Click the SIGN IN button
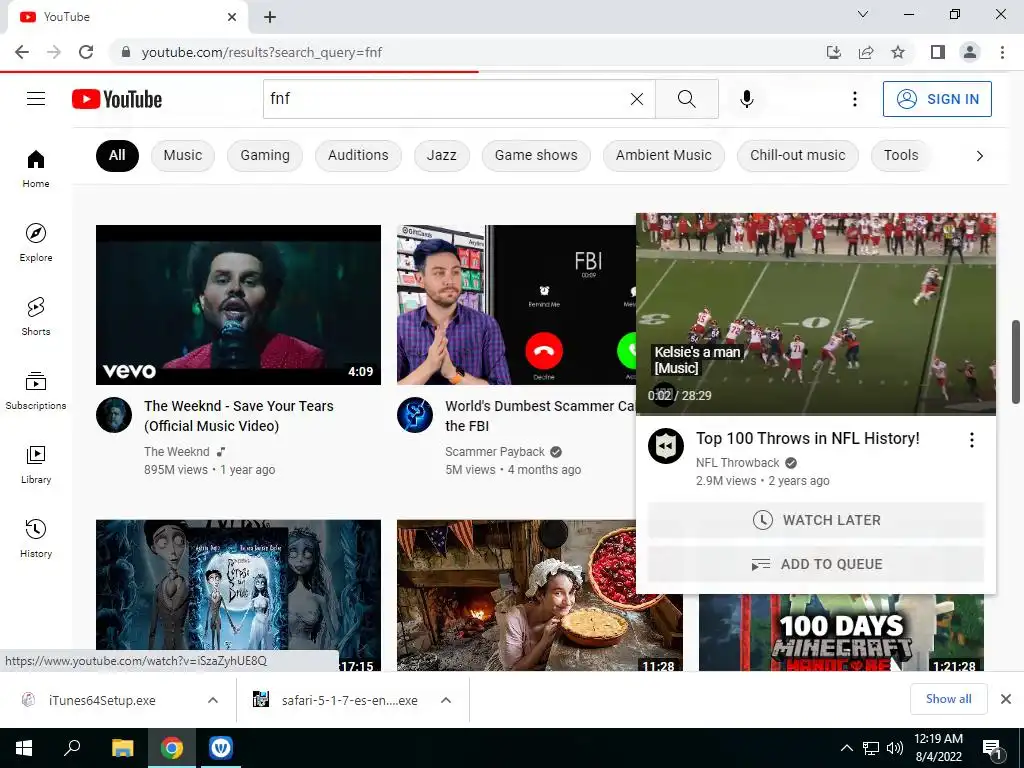Screen dimensions: 1024x768 click(x=937, y=99)
